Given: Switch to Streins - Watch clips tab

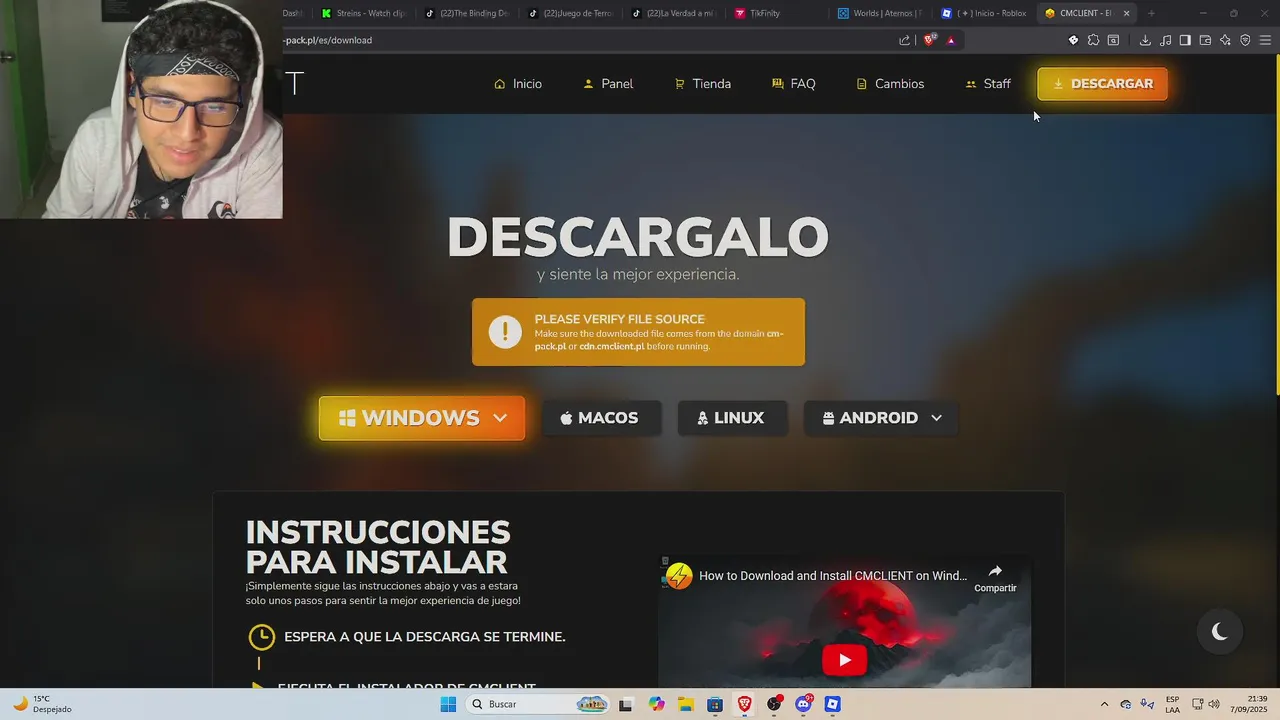Looking at the screenshot, I should tap(365, 13).
